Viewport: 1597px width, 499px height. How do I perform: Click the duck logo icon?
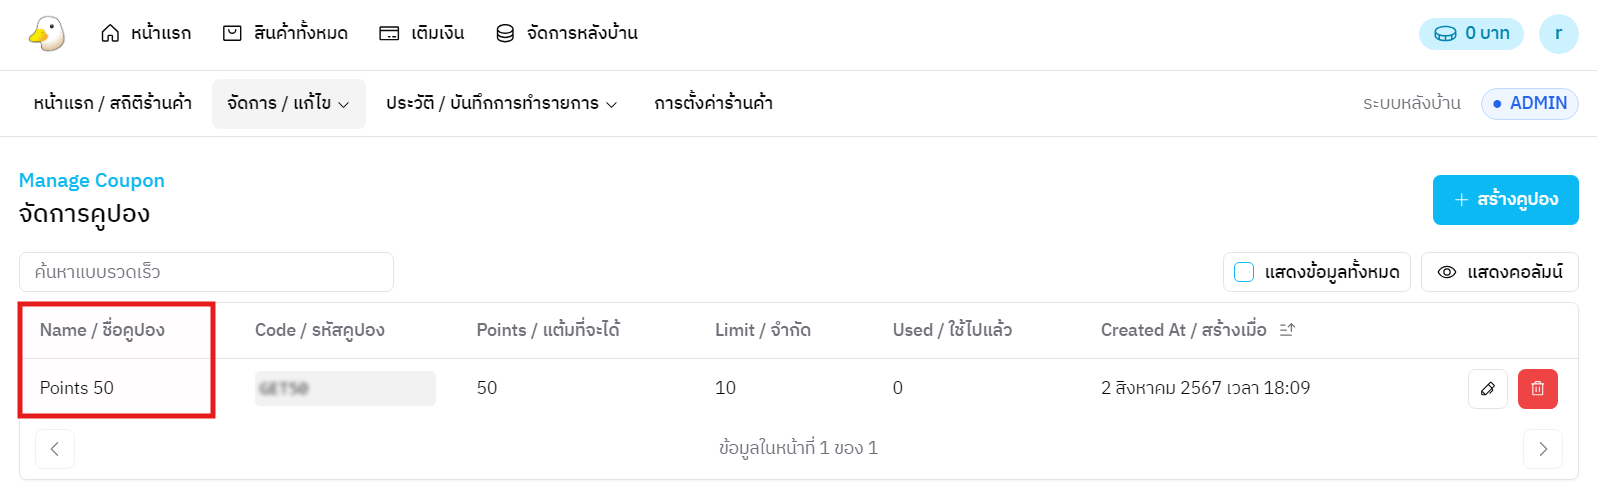tap(47, 34)
